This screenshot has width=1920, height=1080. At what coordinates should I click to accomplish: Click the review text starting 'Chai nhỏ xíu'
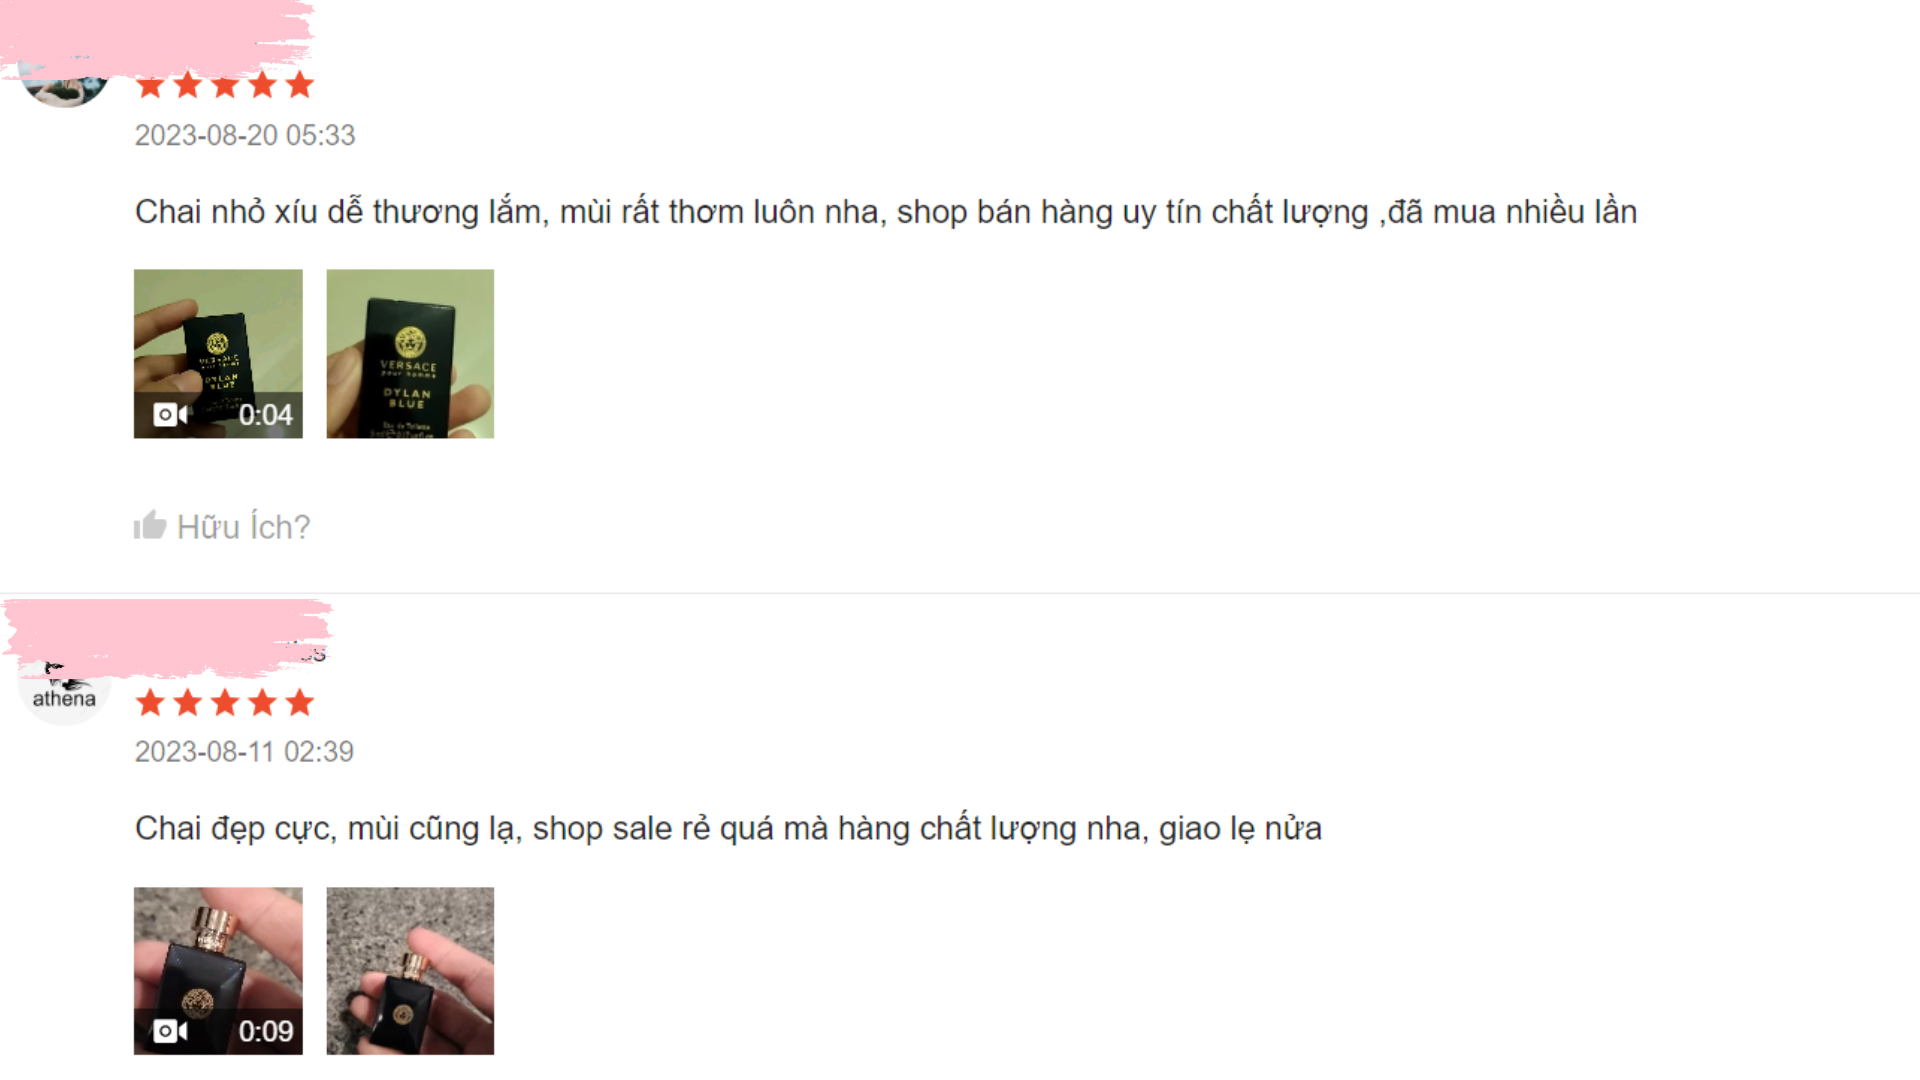coord(886,212)
